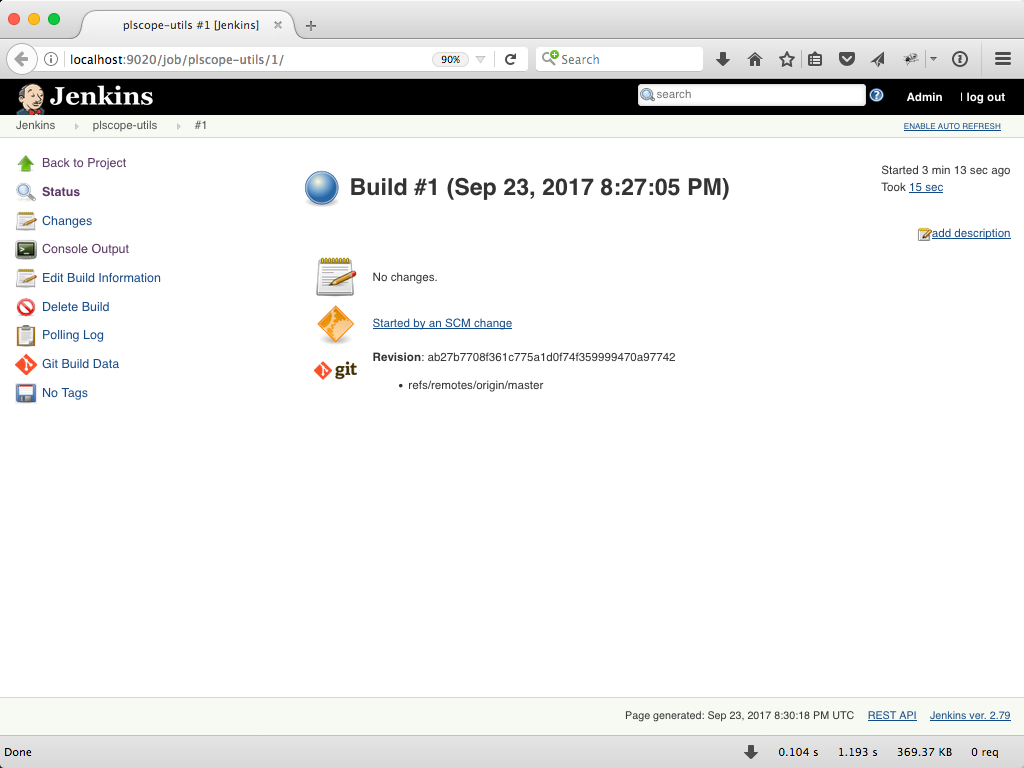Click the Delete Build red prohibition icon
Screen dimensions: 1024x768
[25, 307]
